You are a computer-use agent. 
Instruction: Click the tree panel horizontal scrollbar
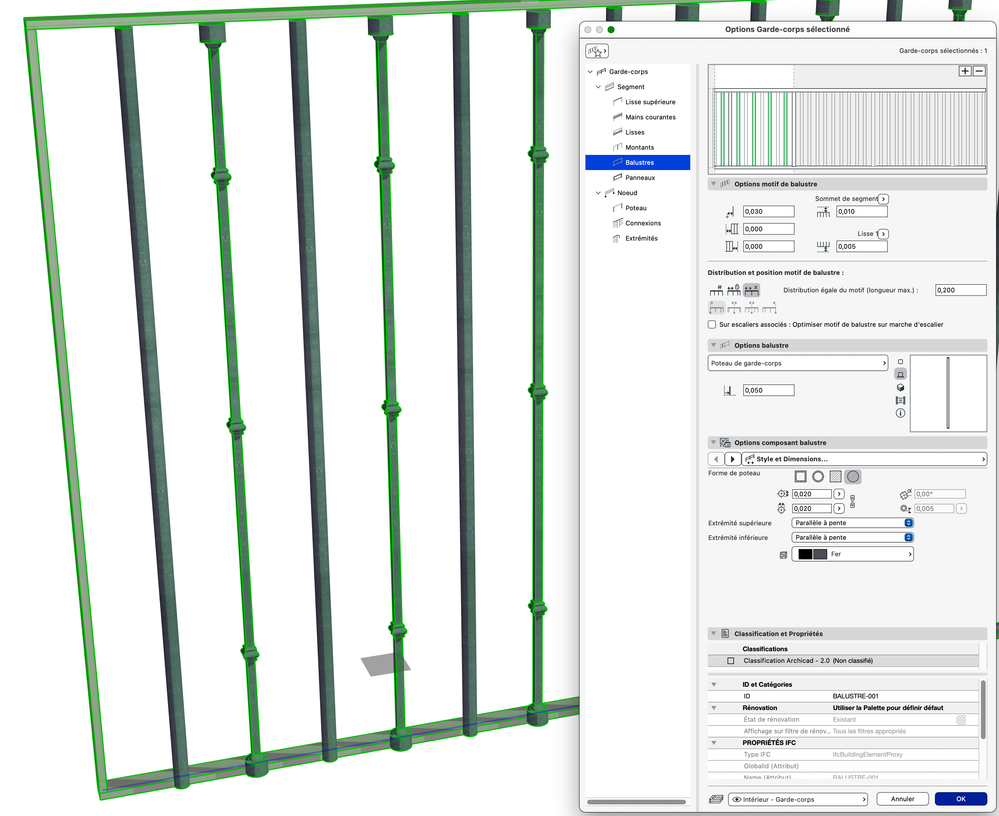pos(636,802)
